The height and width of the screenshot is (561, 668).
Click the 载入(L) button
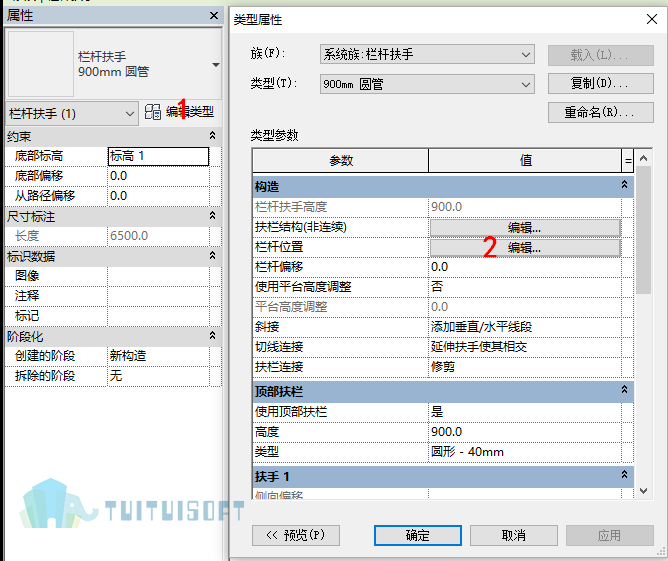pyautogui.click(x=601, y=55)
